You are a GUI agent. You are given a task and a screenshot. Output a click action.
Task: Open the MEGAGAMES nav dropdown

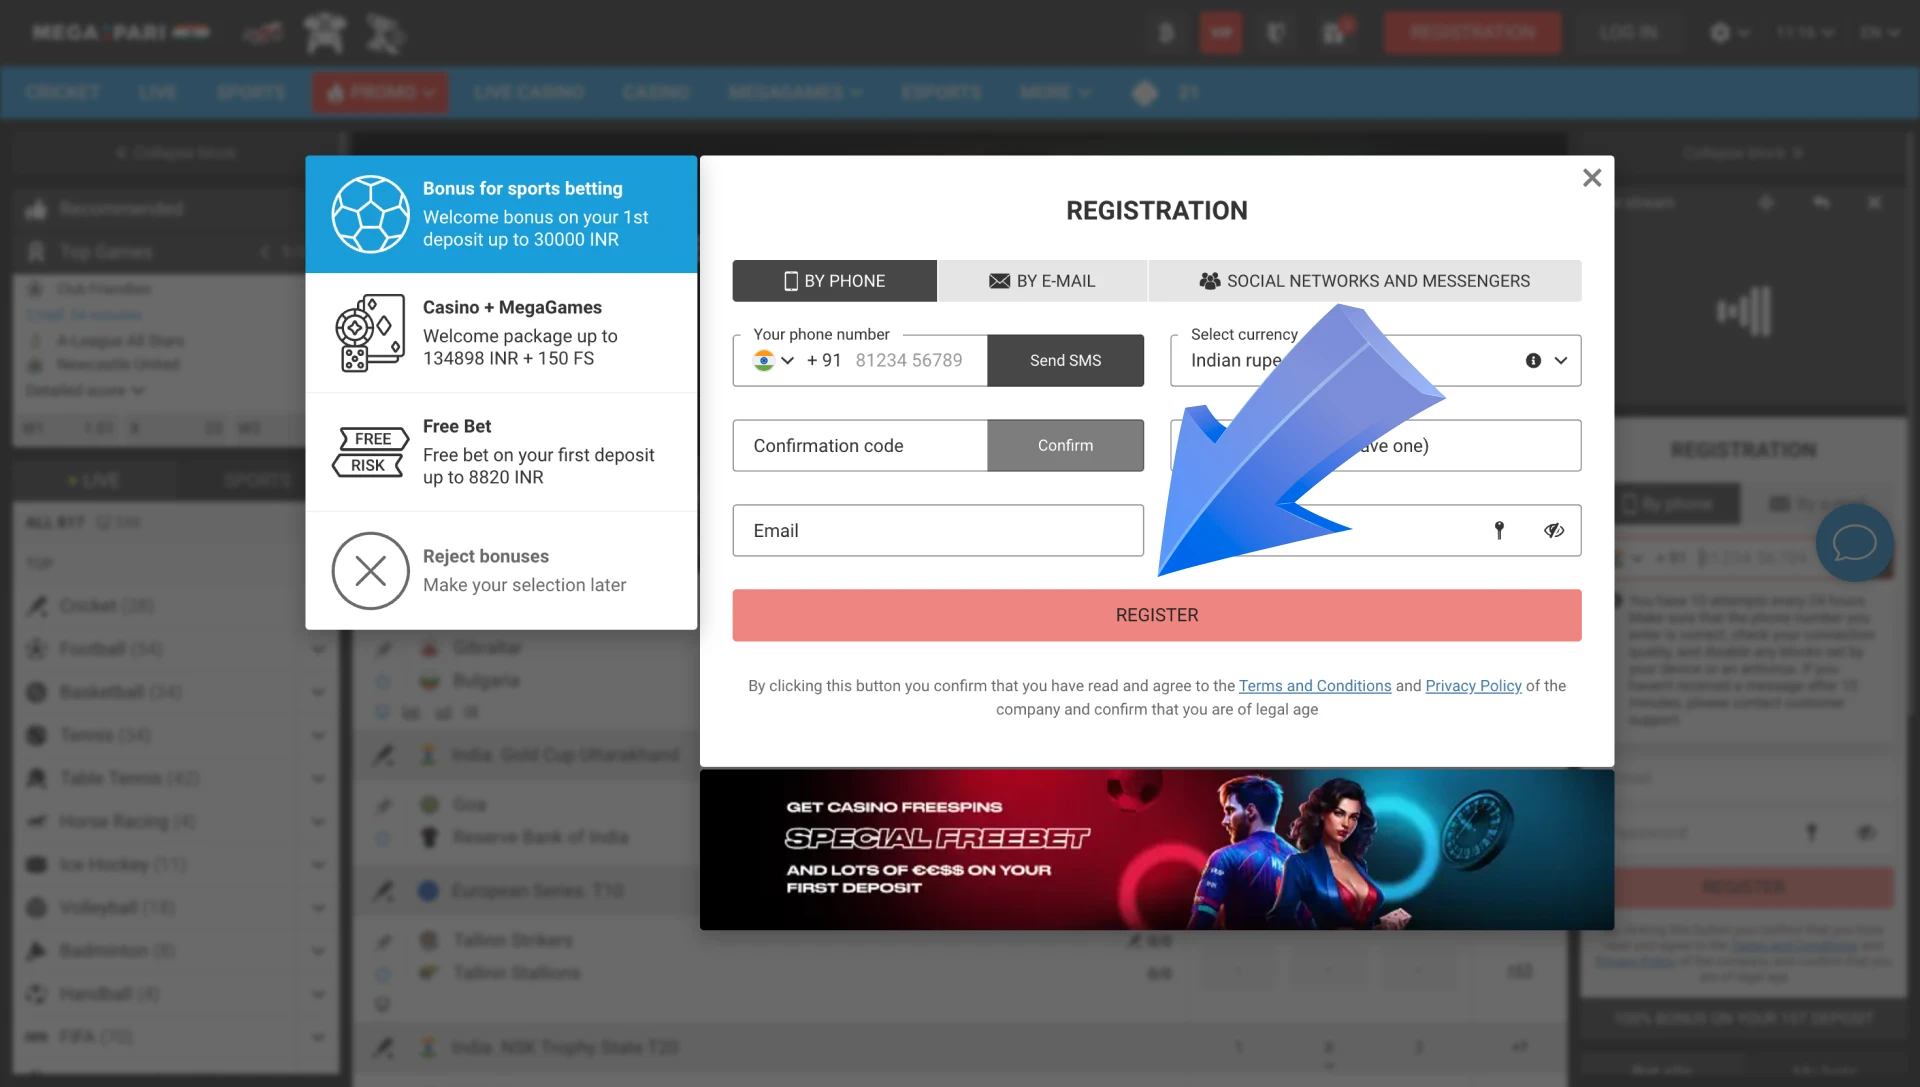pyautogui.click(x=795, y=93)
